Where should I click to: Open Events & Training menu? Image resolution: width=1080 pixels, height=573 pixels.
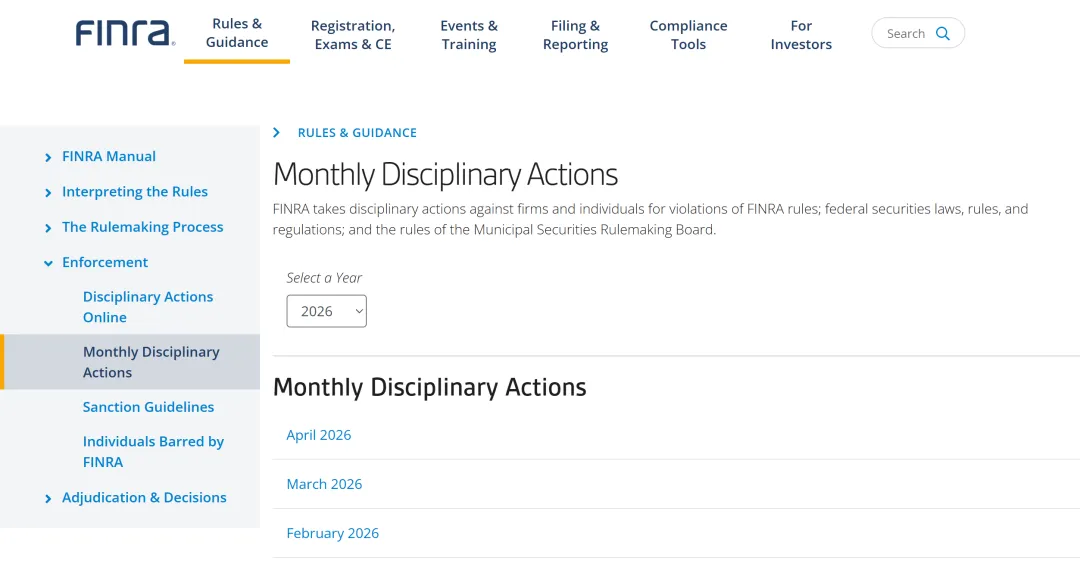pos(469,35)
